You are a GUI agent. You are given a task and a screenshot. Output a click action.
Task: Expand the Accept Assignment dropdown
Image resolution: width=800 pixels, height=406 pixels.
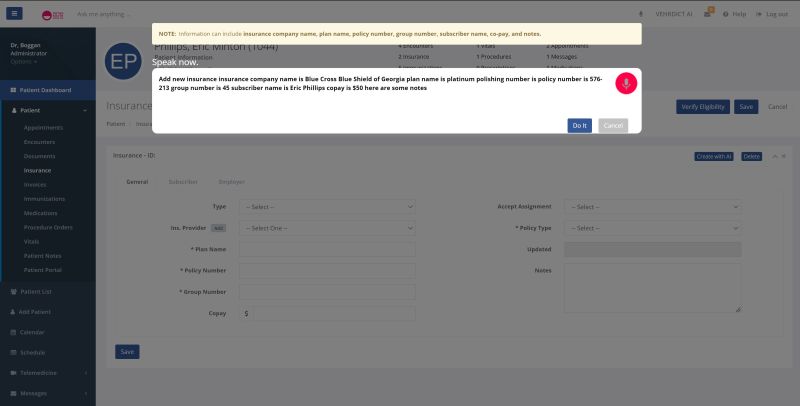point(652,207)
